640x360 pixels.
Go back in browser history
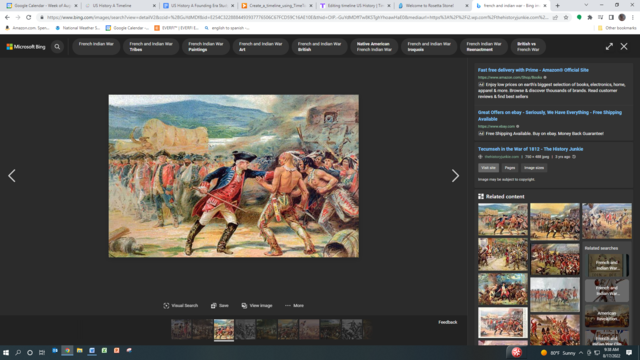[x=7, y=18]
